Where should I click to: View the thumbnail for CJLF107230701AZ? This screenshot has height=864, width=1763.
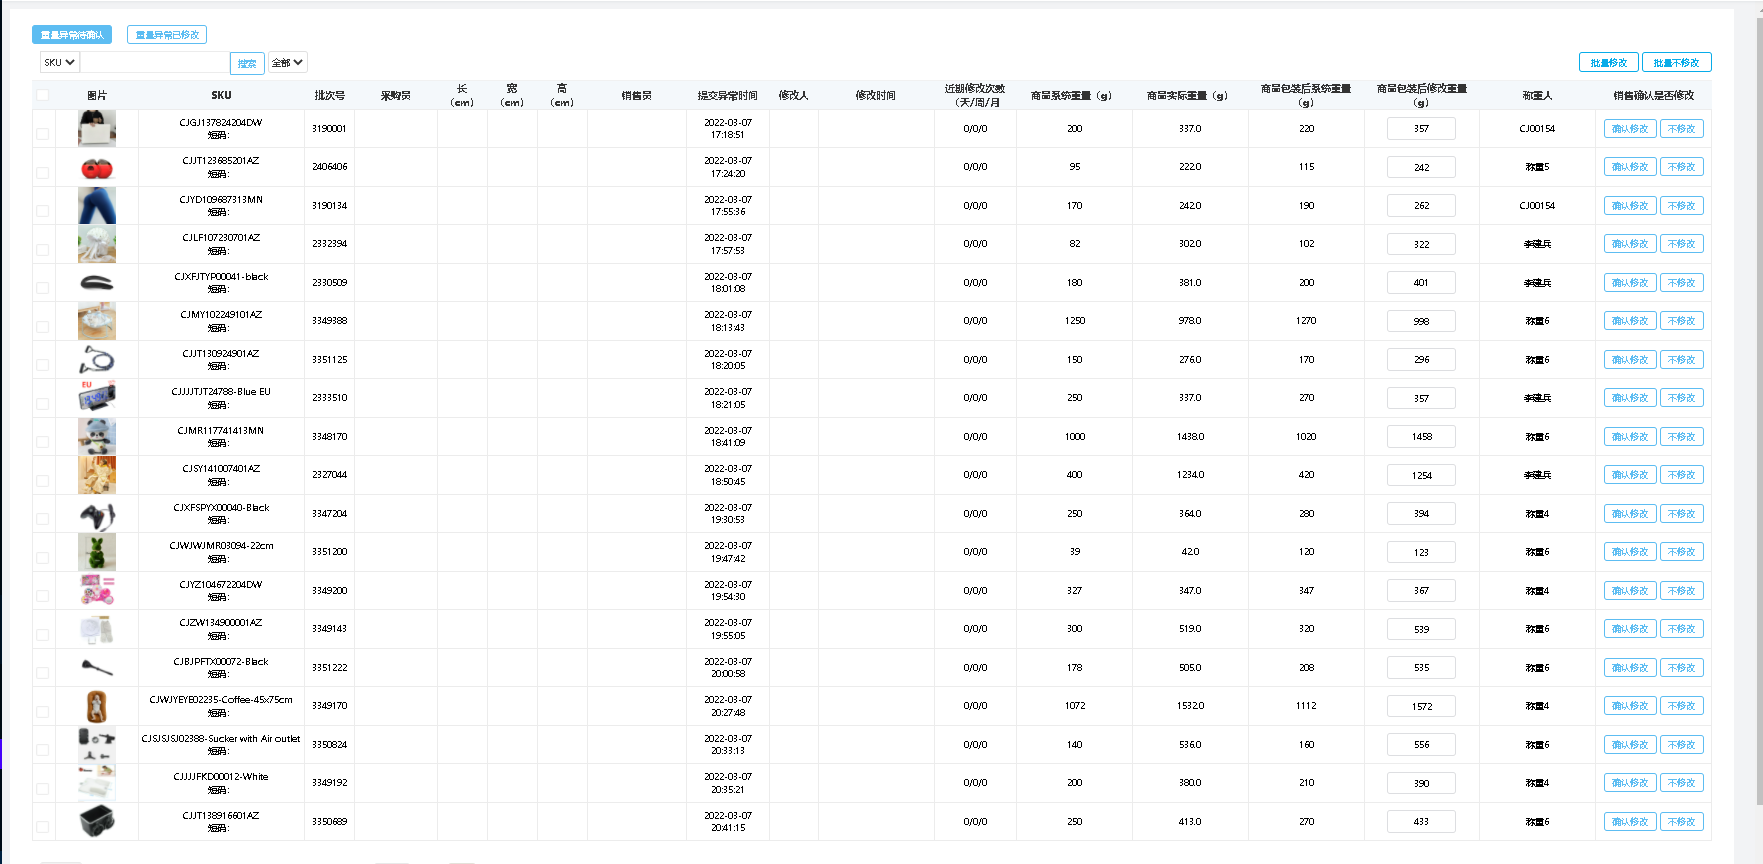[x=97, y=244]
